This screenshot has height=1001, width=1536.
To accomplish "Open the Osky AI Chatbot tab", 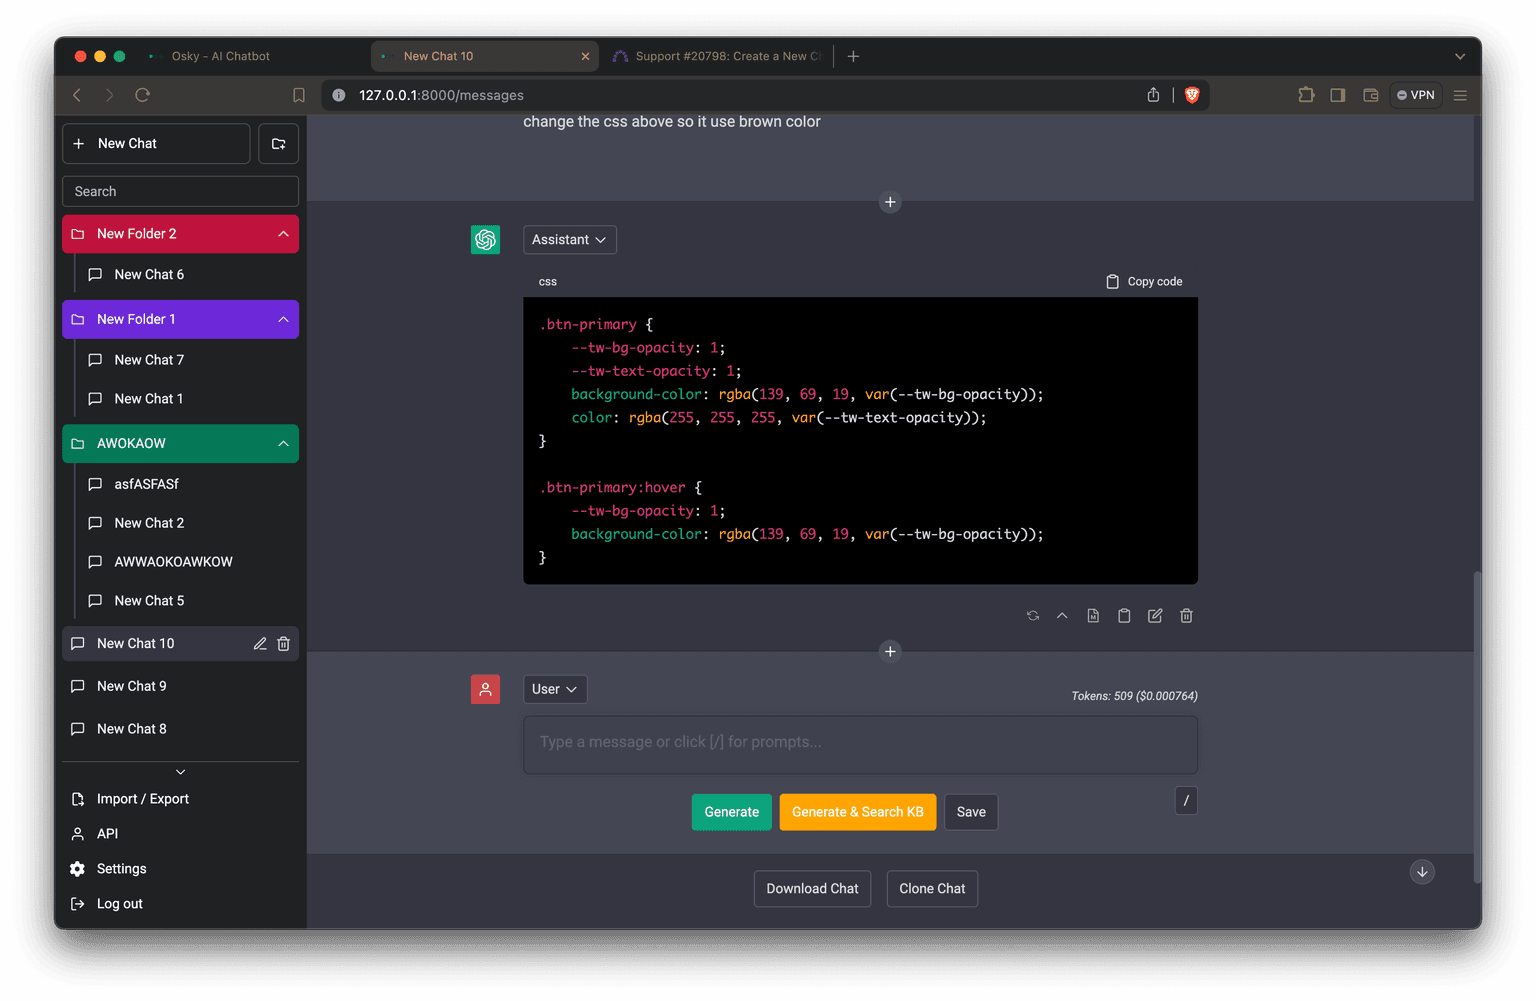I will [x=220, y=55].
